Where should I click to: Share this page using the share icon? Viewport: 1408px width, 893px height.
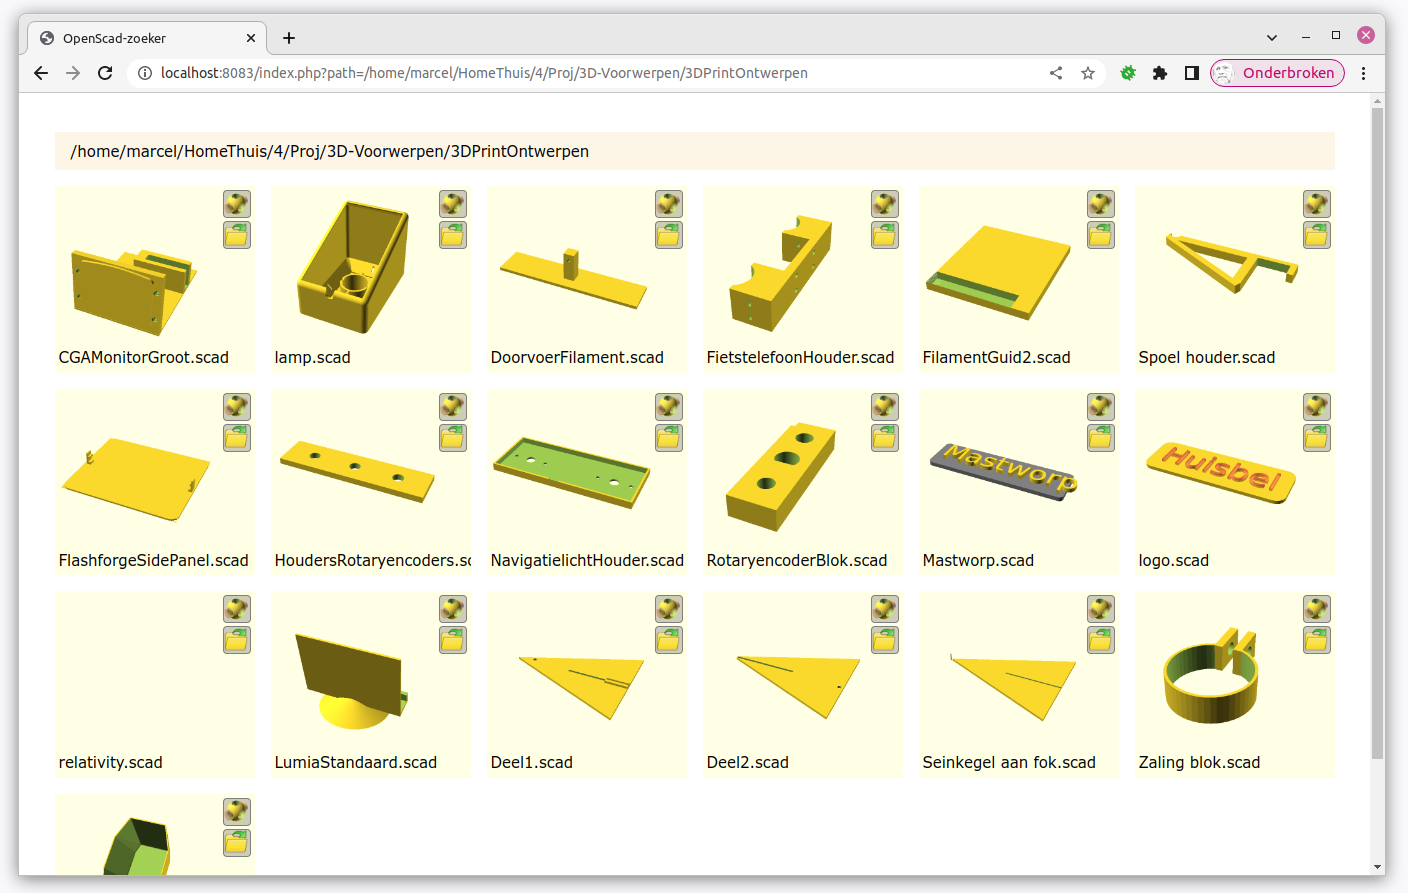[1056, 73]
